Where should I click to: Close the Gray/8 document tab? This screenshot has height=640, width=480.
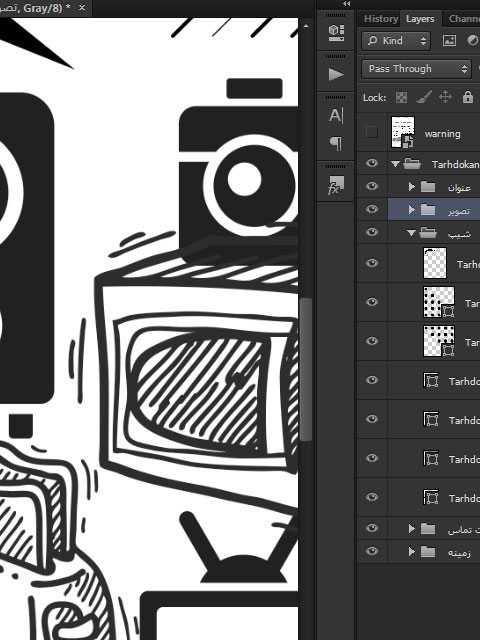(x=82, y=7)
